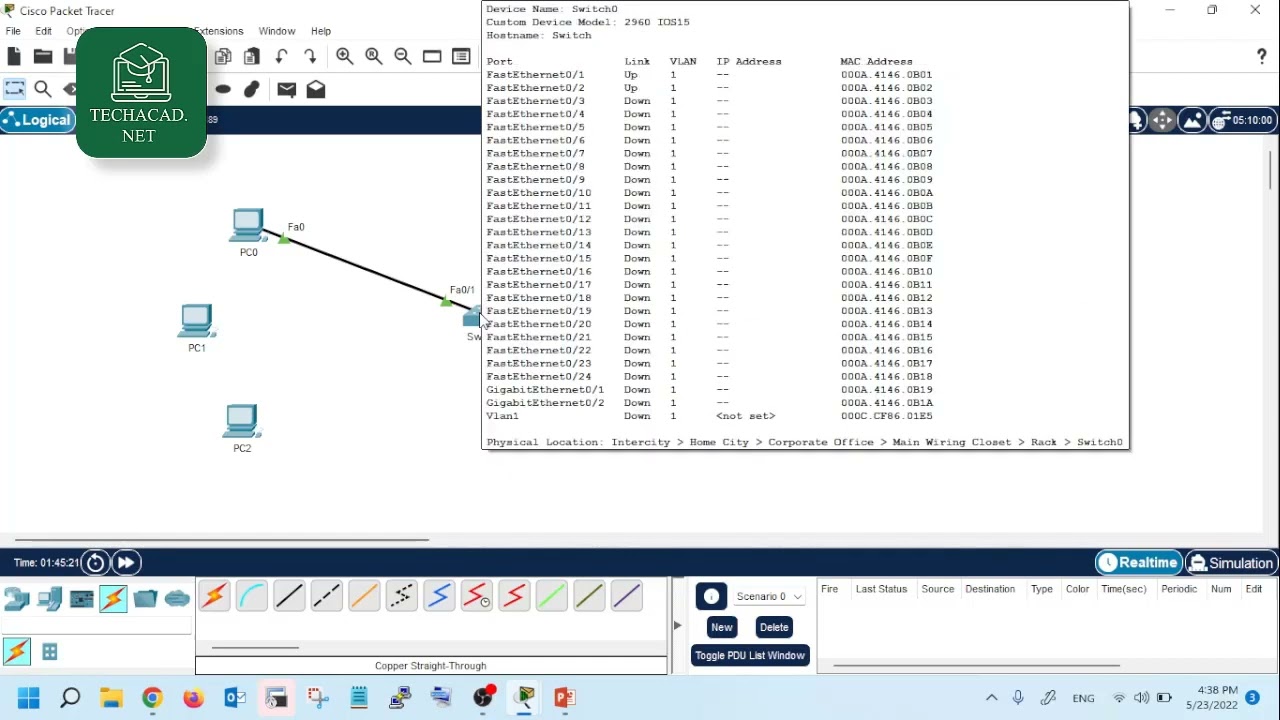1280x720 pixels.
Task: Open the Window menu
Action: tap(277, 31)
